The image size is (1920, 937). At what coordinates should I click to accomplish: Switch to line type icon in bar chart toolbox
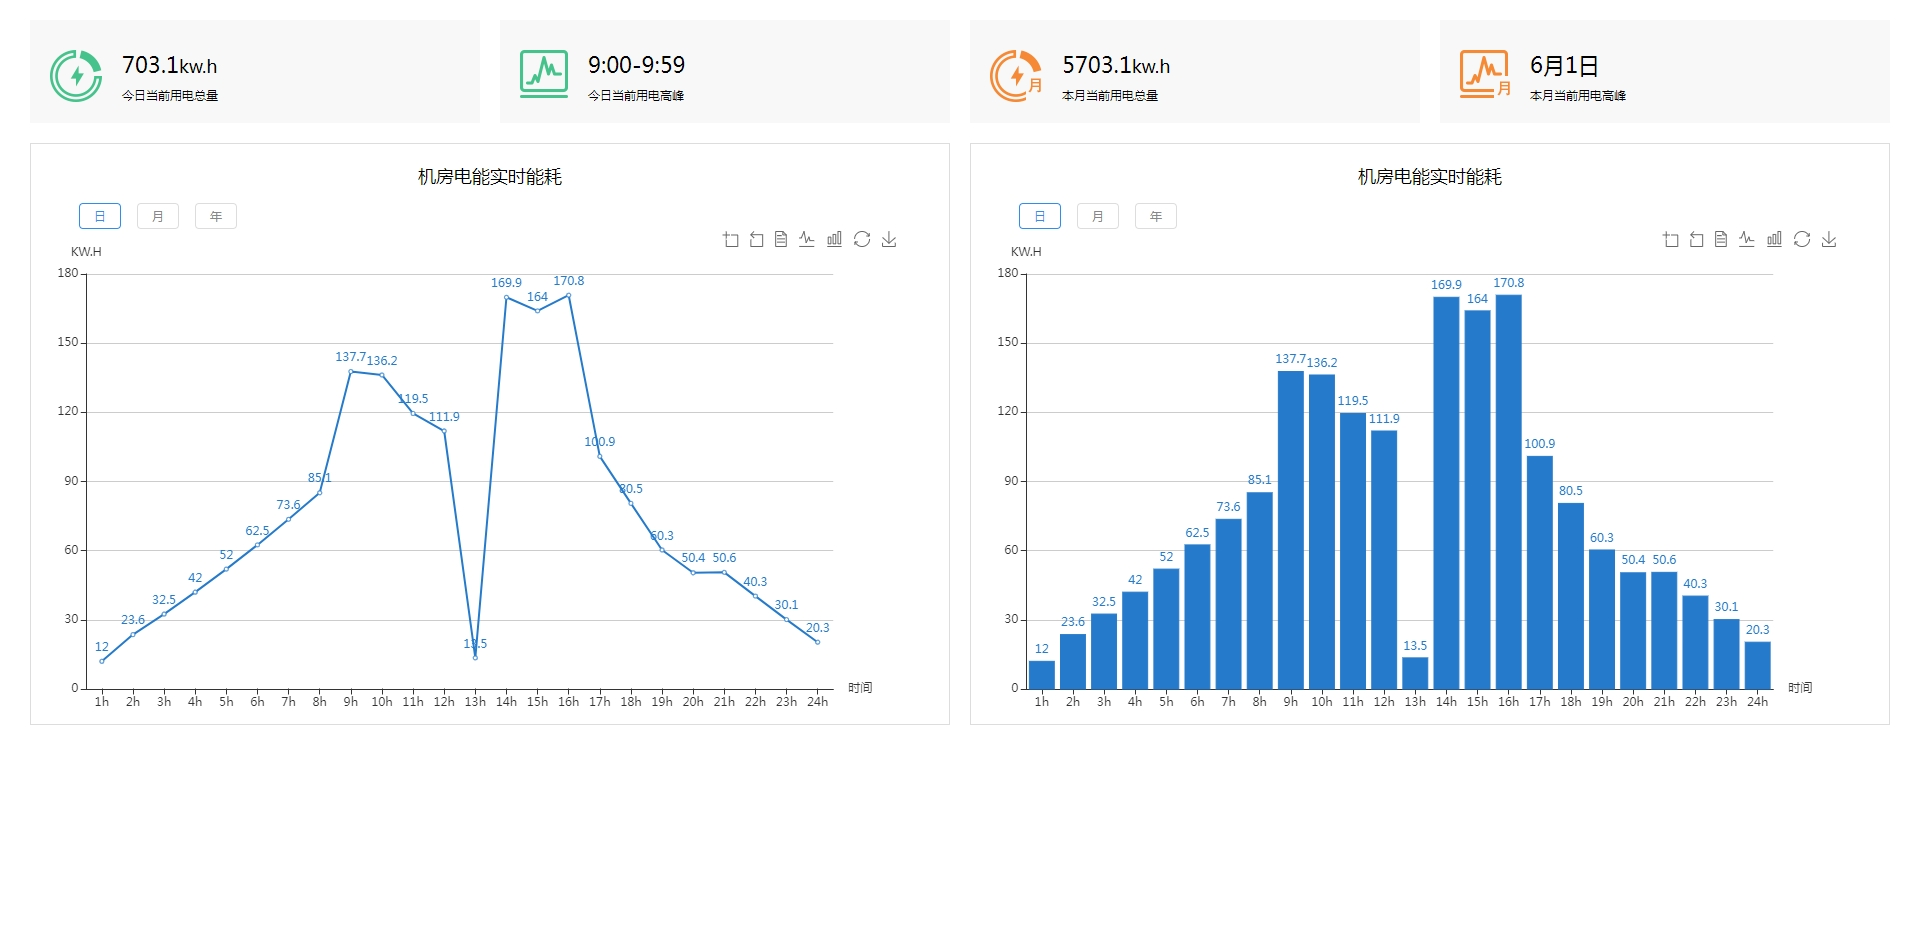click(x=1747, y=239)
